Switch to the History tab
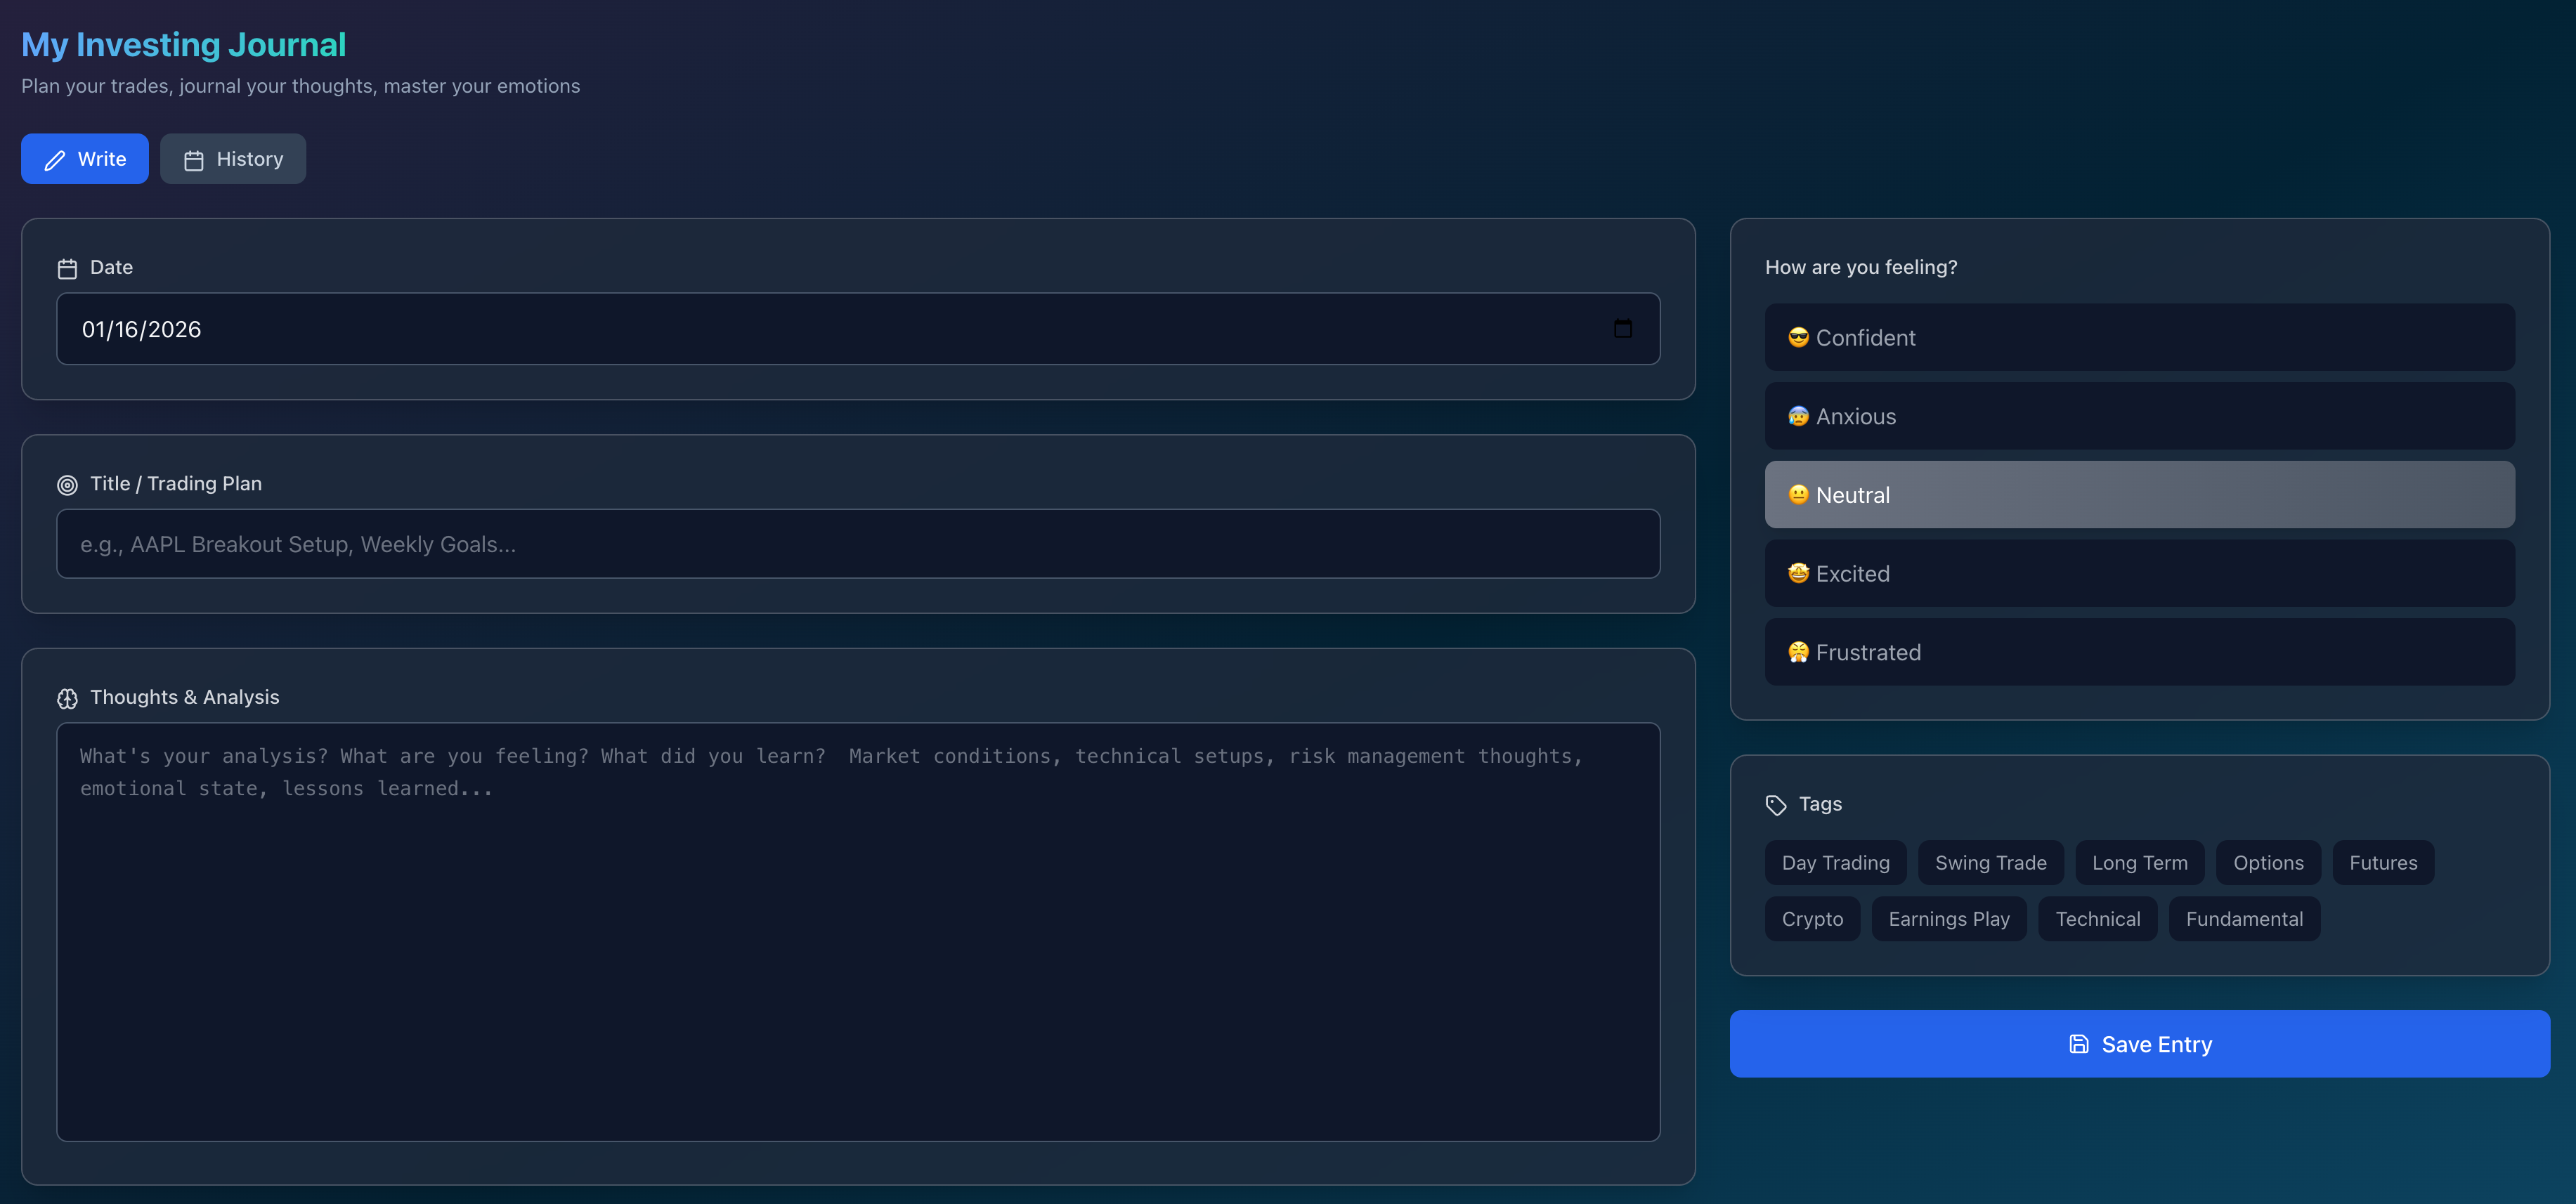 pyautogui.click(x=233, y=159)
